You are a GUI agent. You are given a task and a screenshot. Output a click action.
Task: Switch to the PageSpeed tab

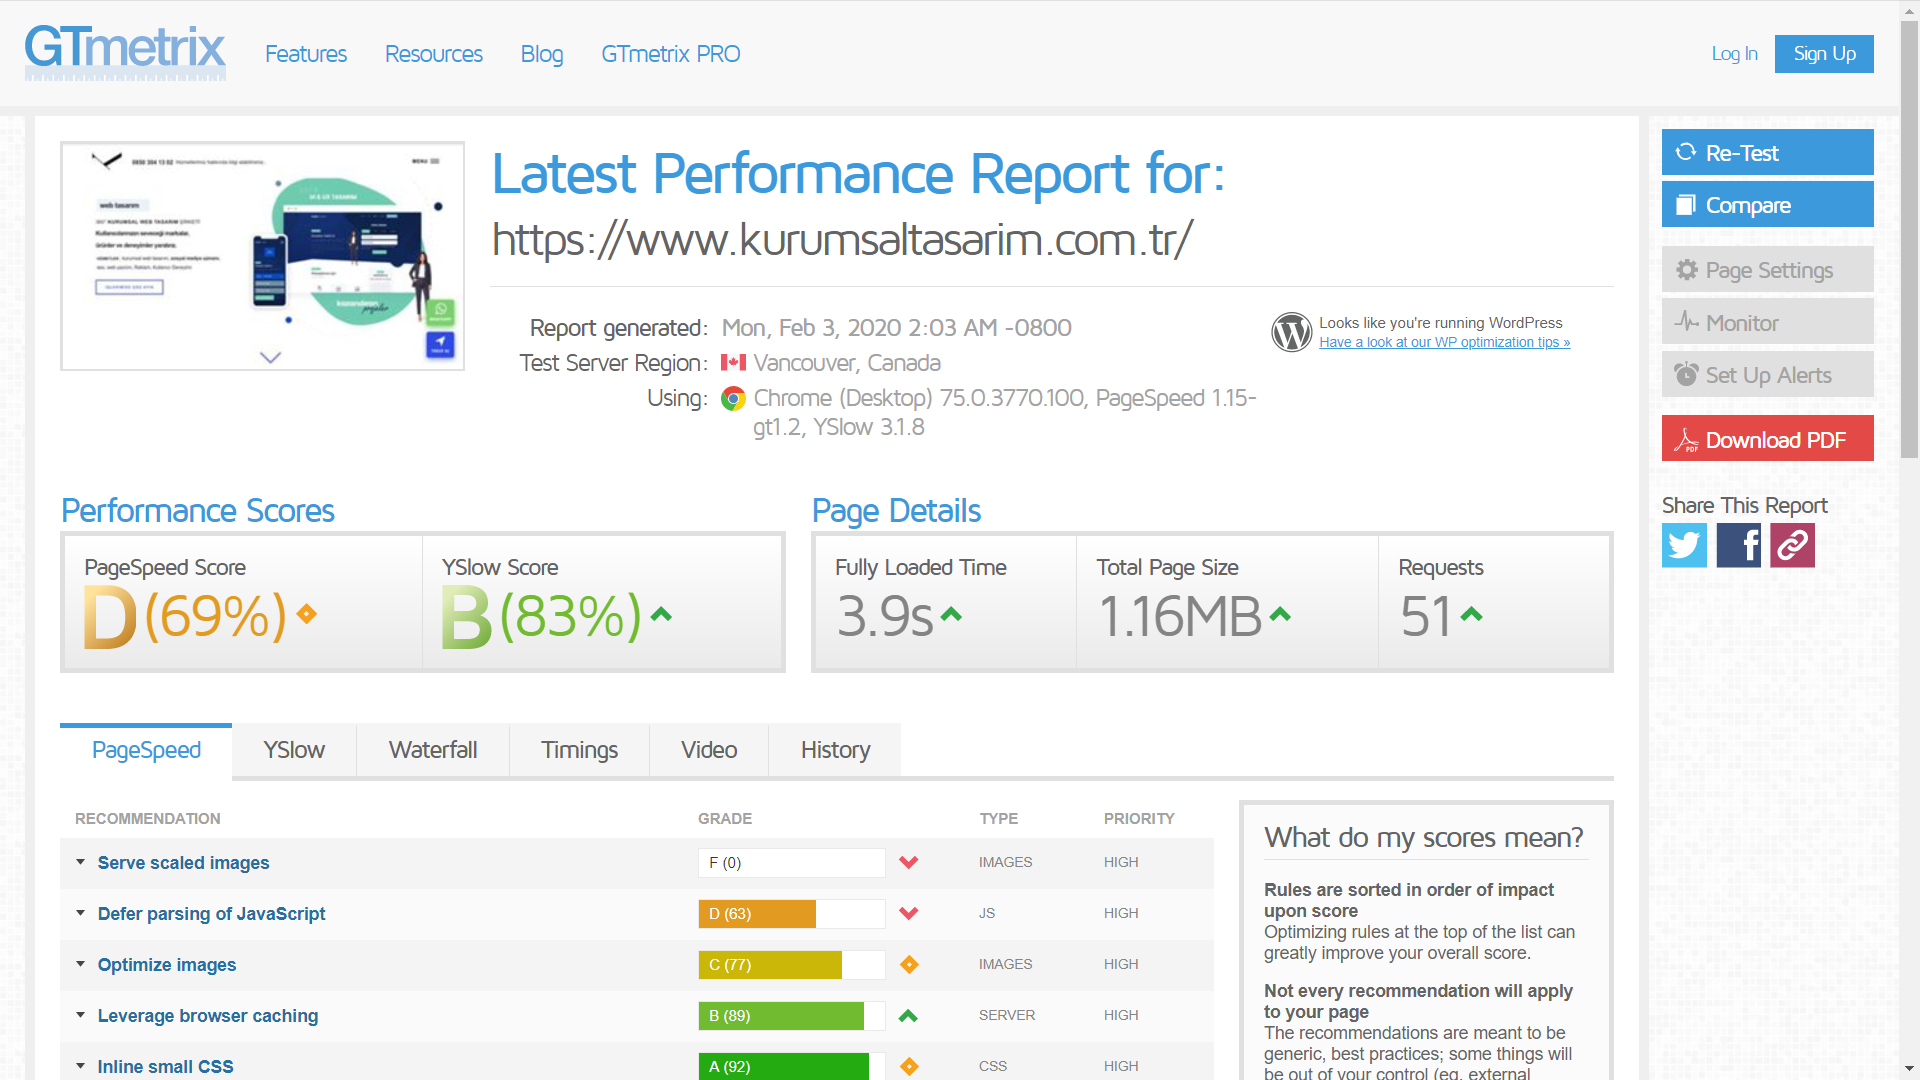(146, 750)
